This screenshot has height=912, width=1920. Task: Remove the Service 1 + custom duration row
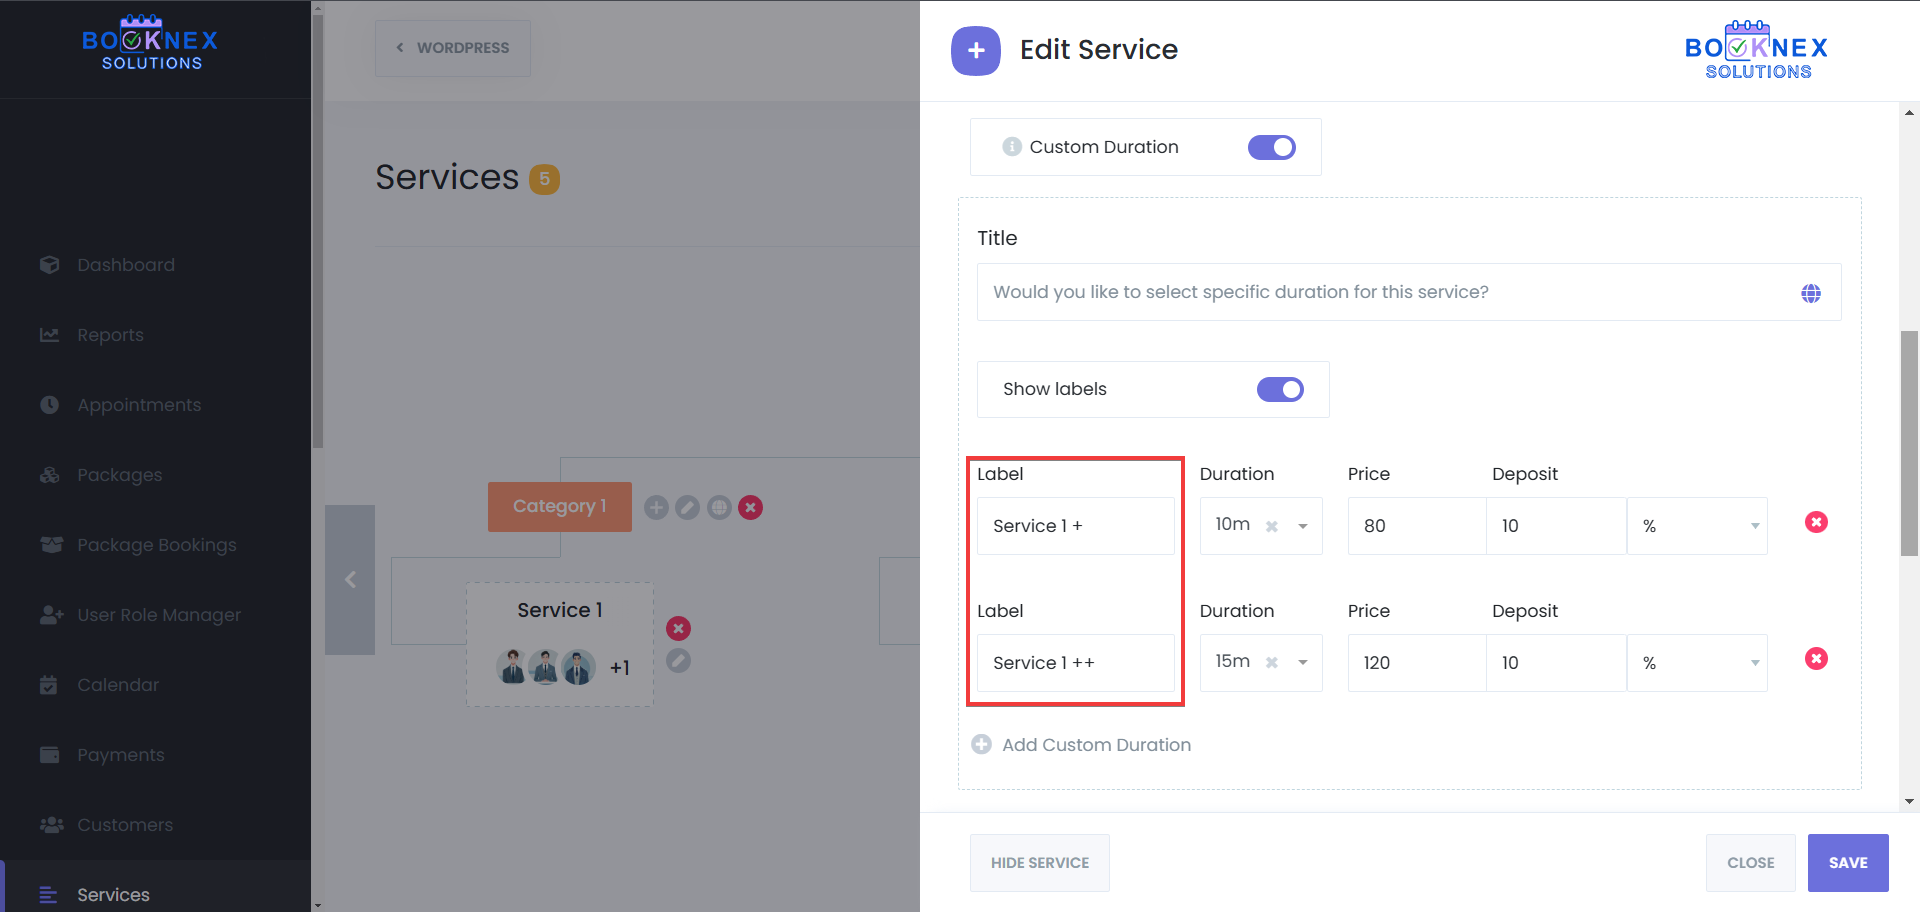point(1816,523)
